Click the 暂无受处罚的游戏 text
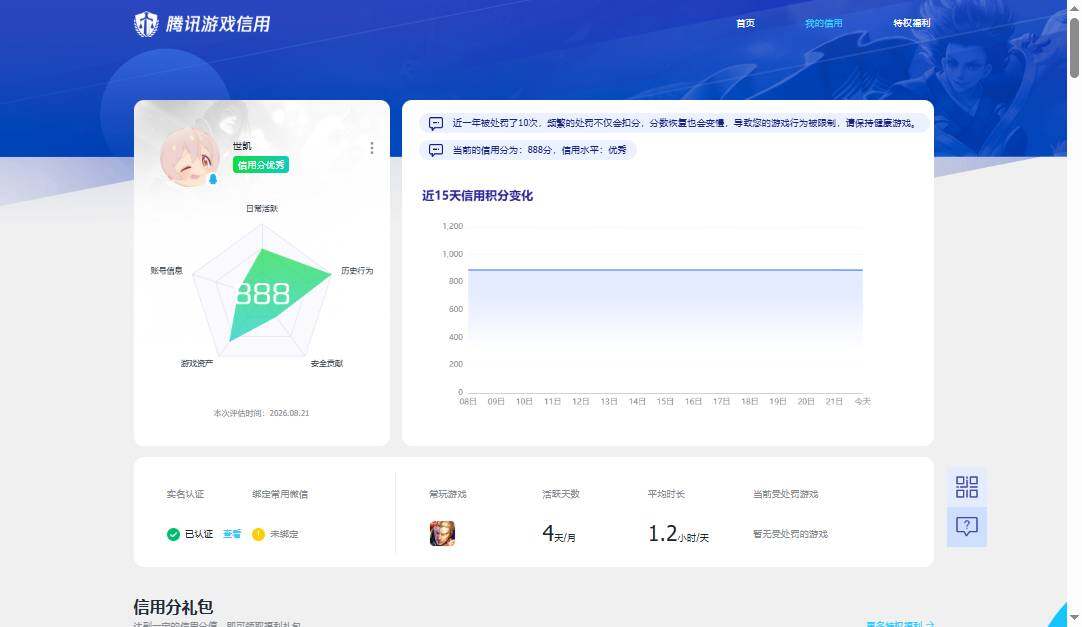Image resolution: width=1082 pixels, height=627 pixels. click(x=790, y=535)
